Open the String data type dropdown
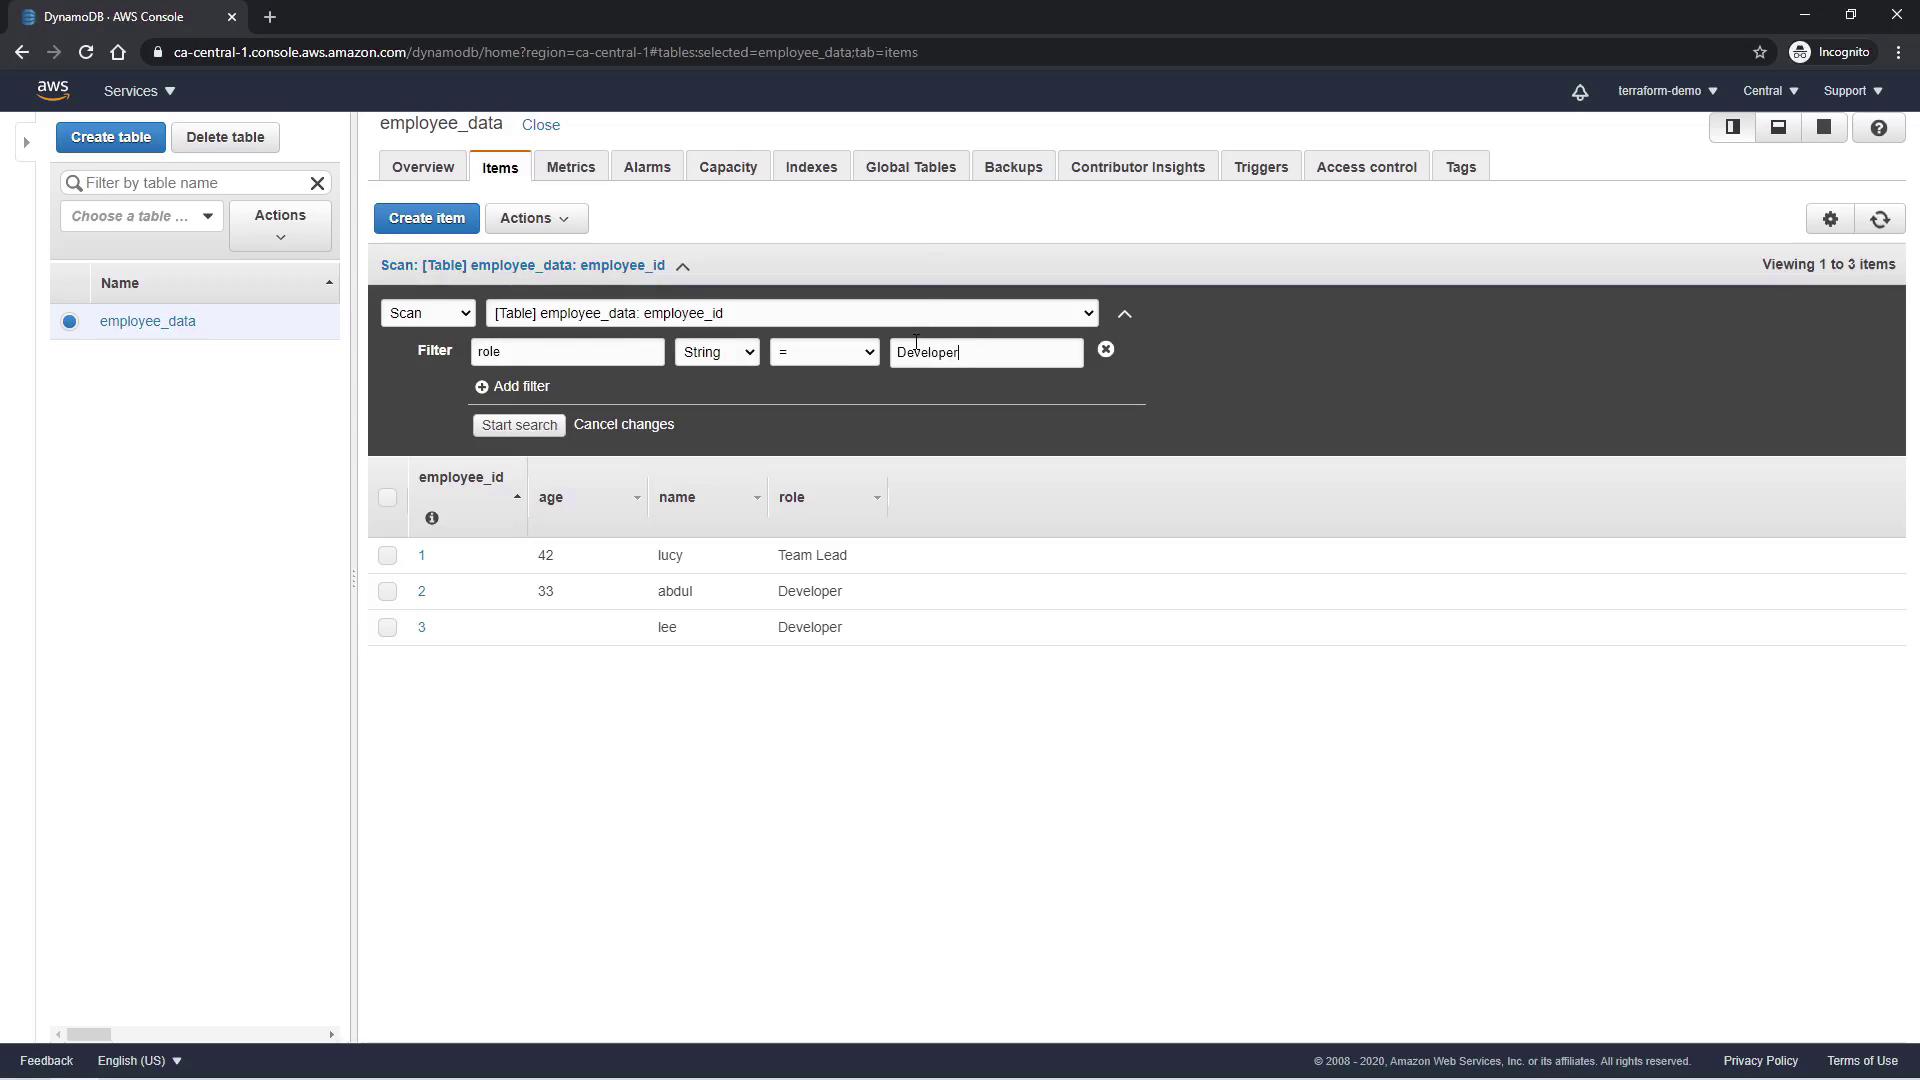This screenshot has width=1920, height=1080. pyautogui.click(x=717, y=352)
